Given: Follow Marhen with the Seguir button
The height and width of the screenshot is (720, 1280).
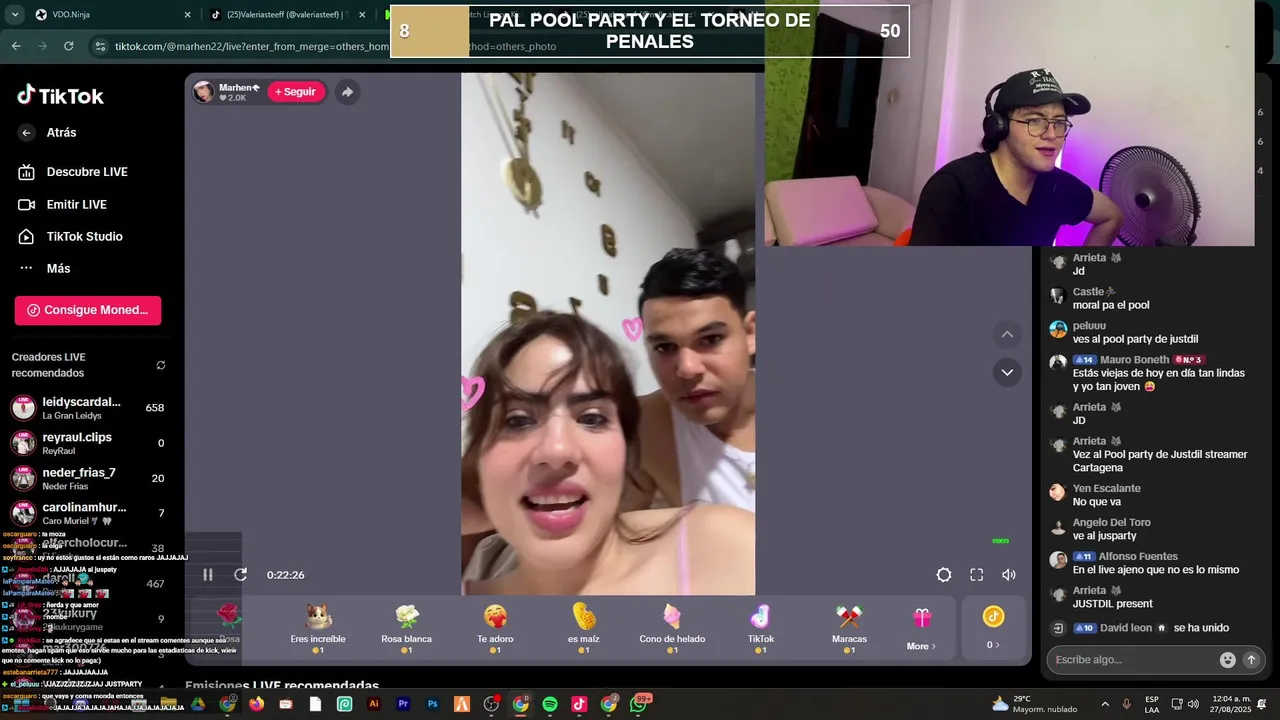Looking at the screenshot, I should [x=296, y=92].
